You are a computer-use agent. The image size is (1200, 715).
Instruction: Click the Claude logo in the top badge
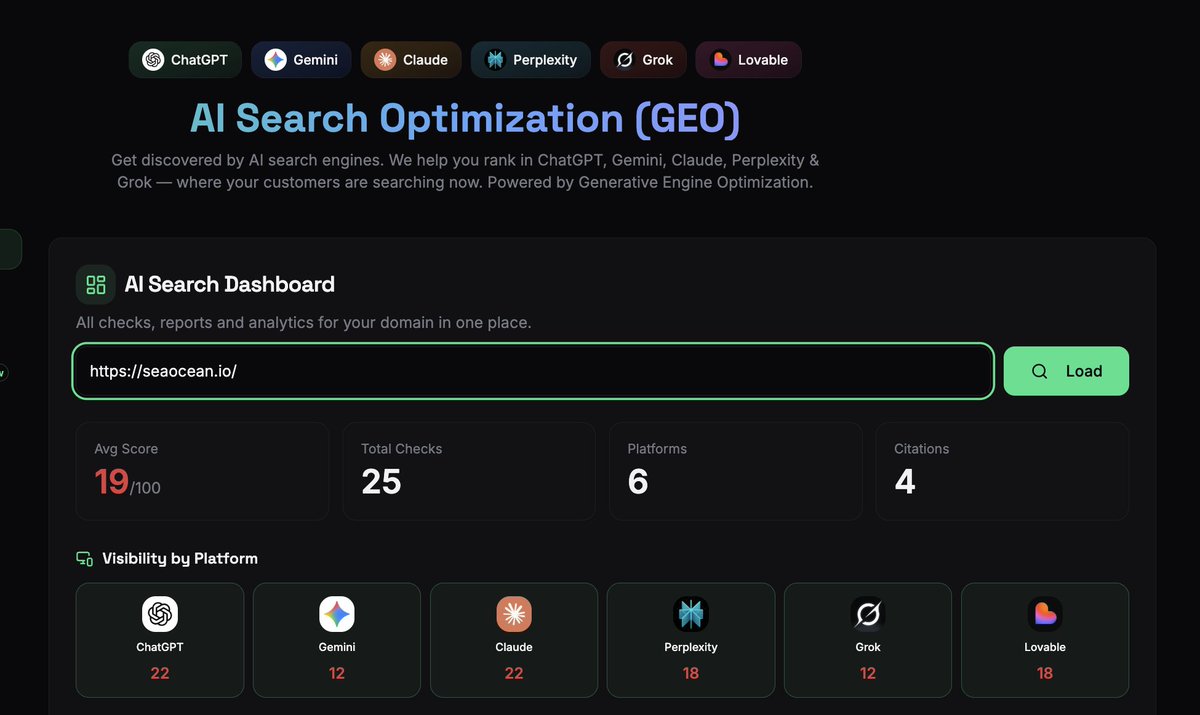[x=385, y=60]
